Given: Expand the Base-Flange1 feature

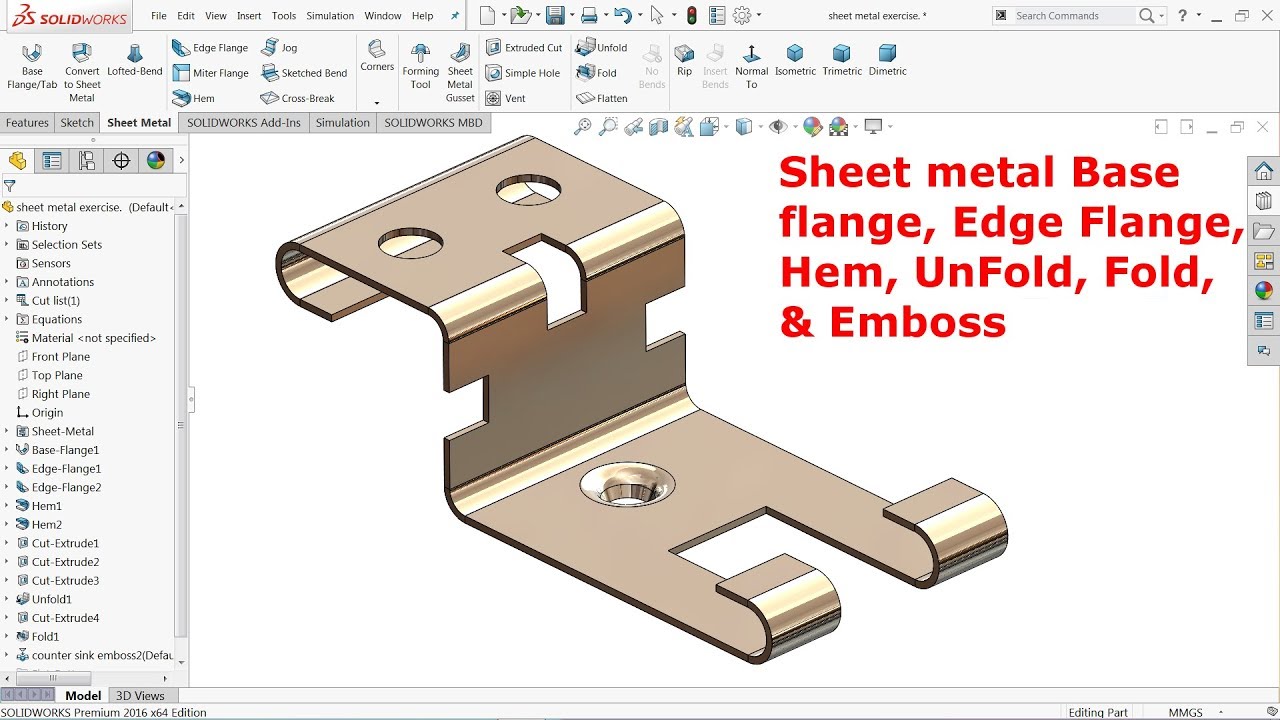Looking at the screenshot, I should [7, 450].
